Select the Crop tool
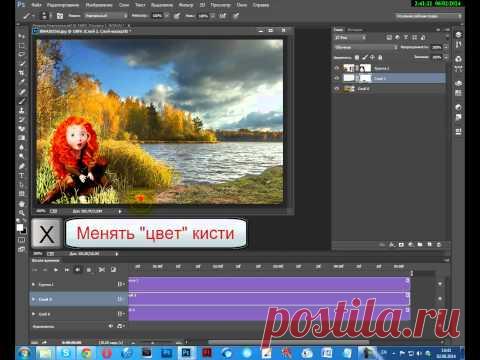The width and height of the screenshot is (480, 360). 21,73
